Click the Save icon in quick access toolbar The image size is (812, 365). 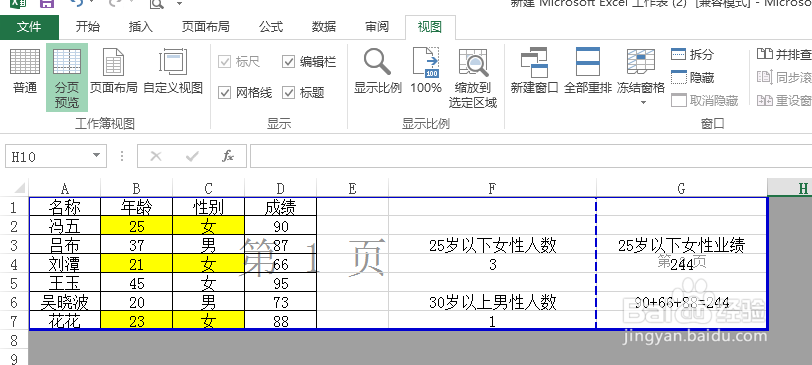(47, 3)
